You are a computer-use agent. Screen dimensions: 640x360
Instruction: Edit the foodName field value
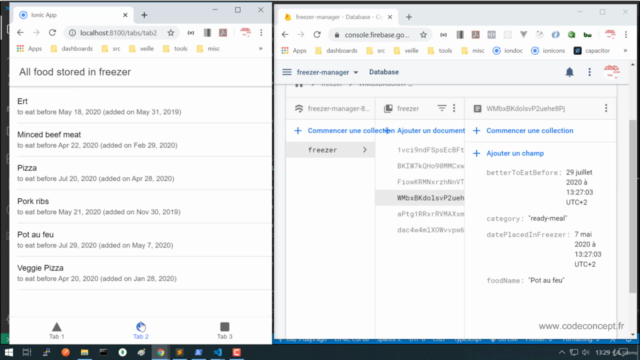click(546, 280)
